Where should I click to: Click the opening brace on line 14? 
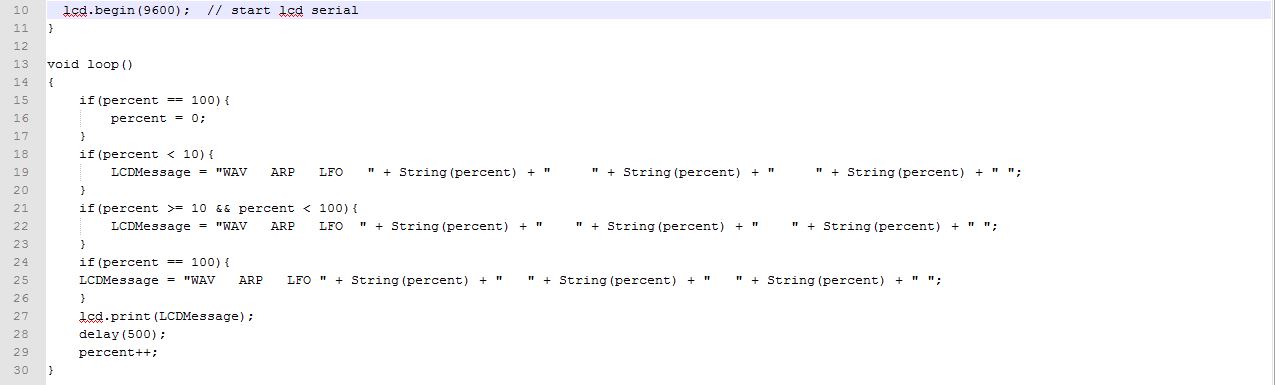tap(51, 82)
